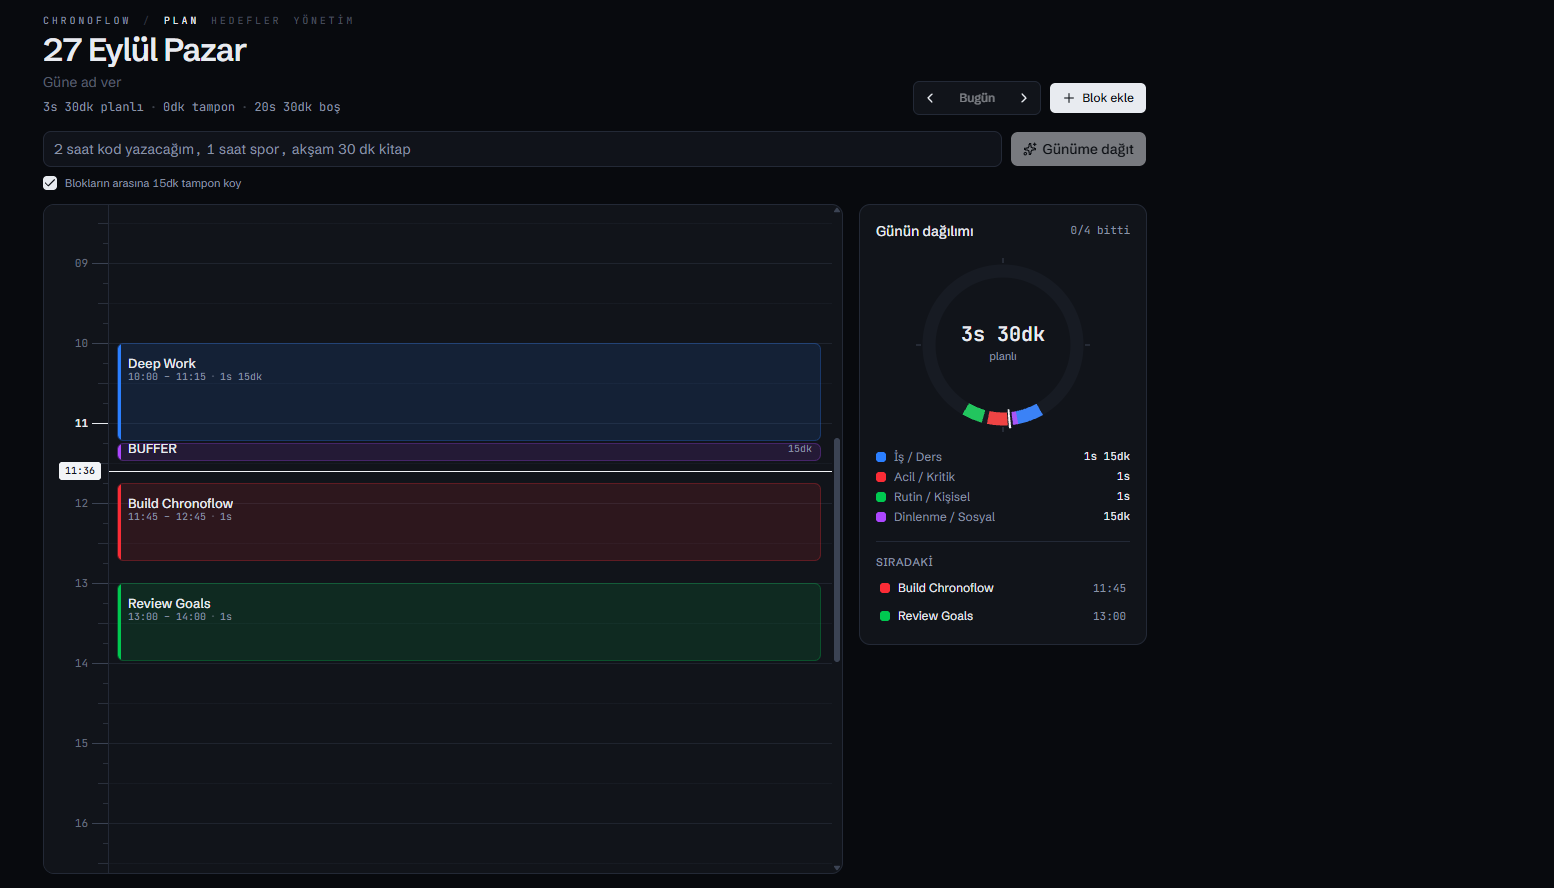The image size is (1554, 888).
Task: Click the red segment of the donut chart
Action: (x=997, y=418)
